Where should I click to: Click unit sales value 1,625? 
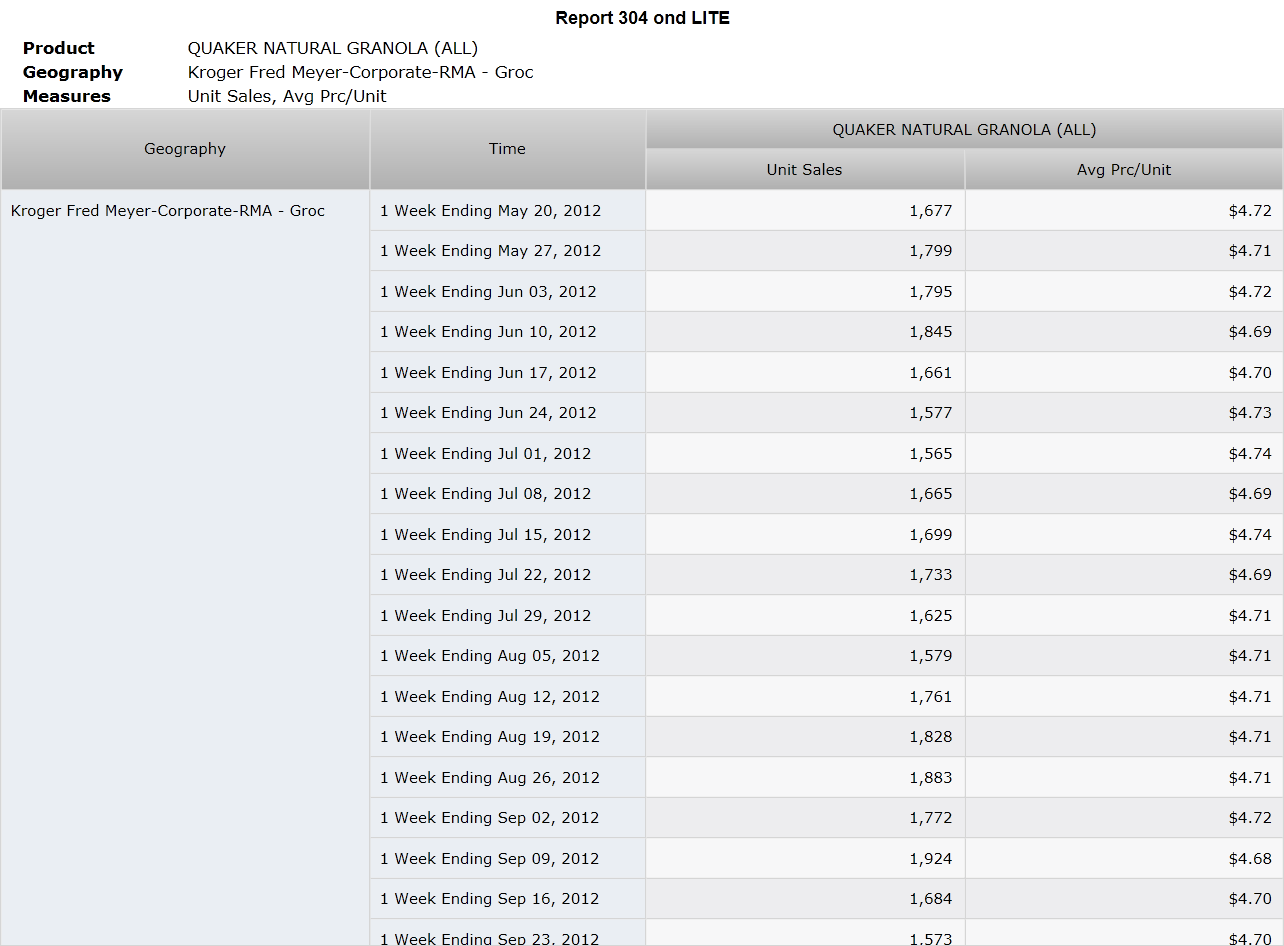click(931, 616)
